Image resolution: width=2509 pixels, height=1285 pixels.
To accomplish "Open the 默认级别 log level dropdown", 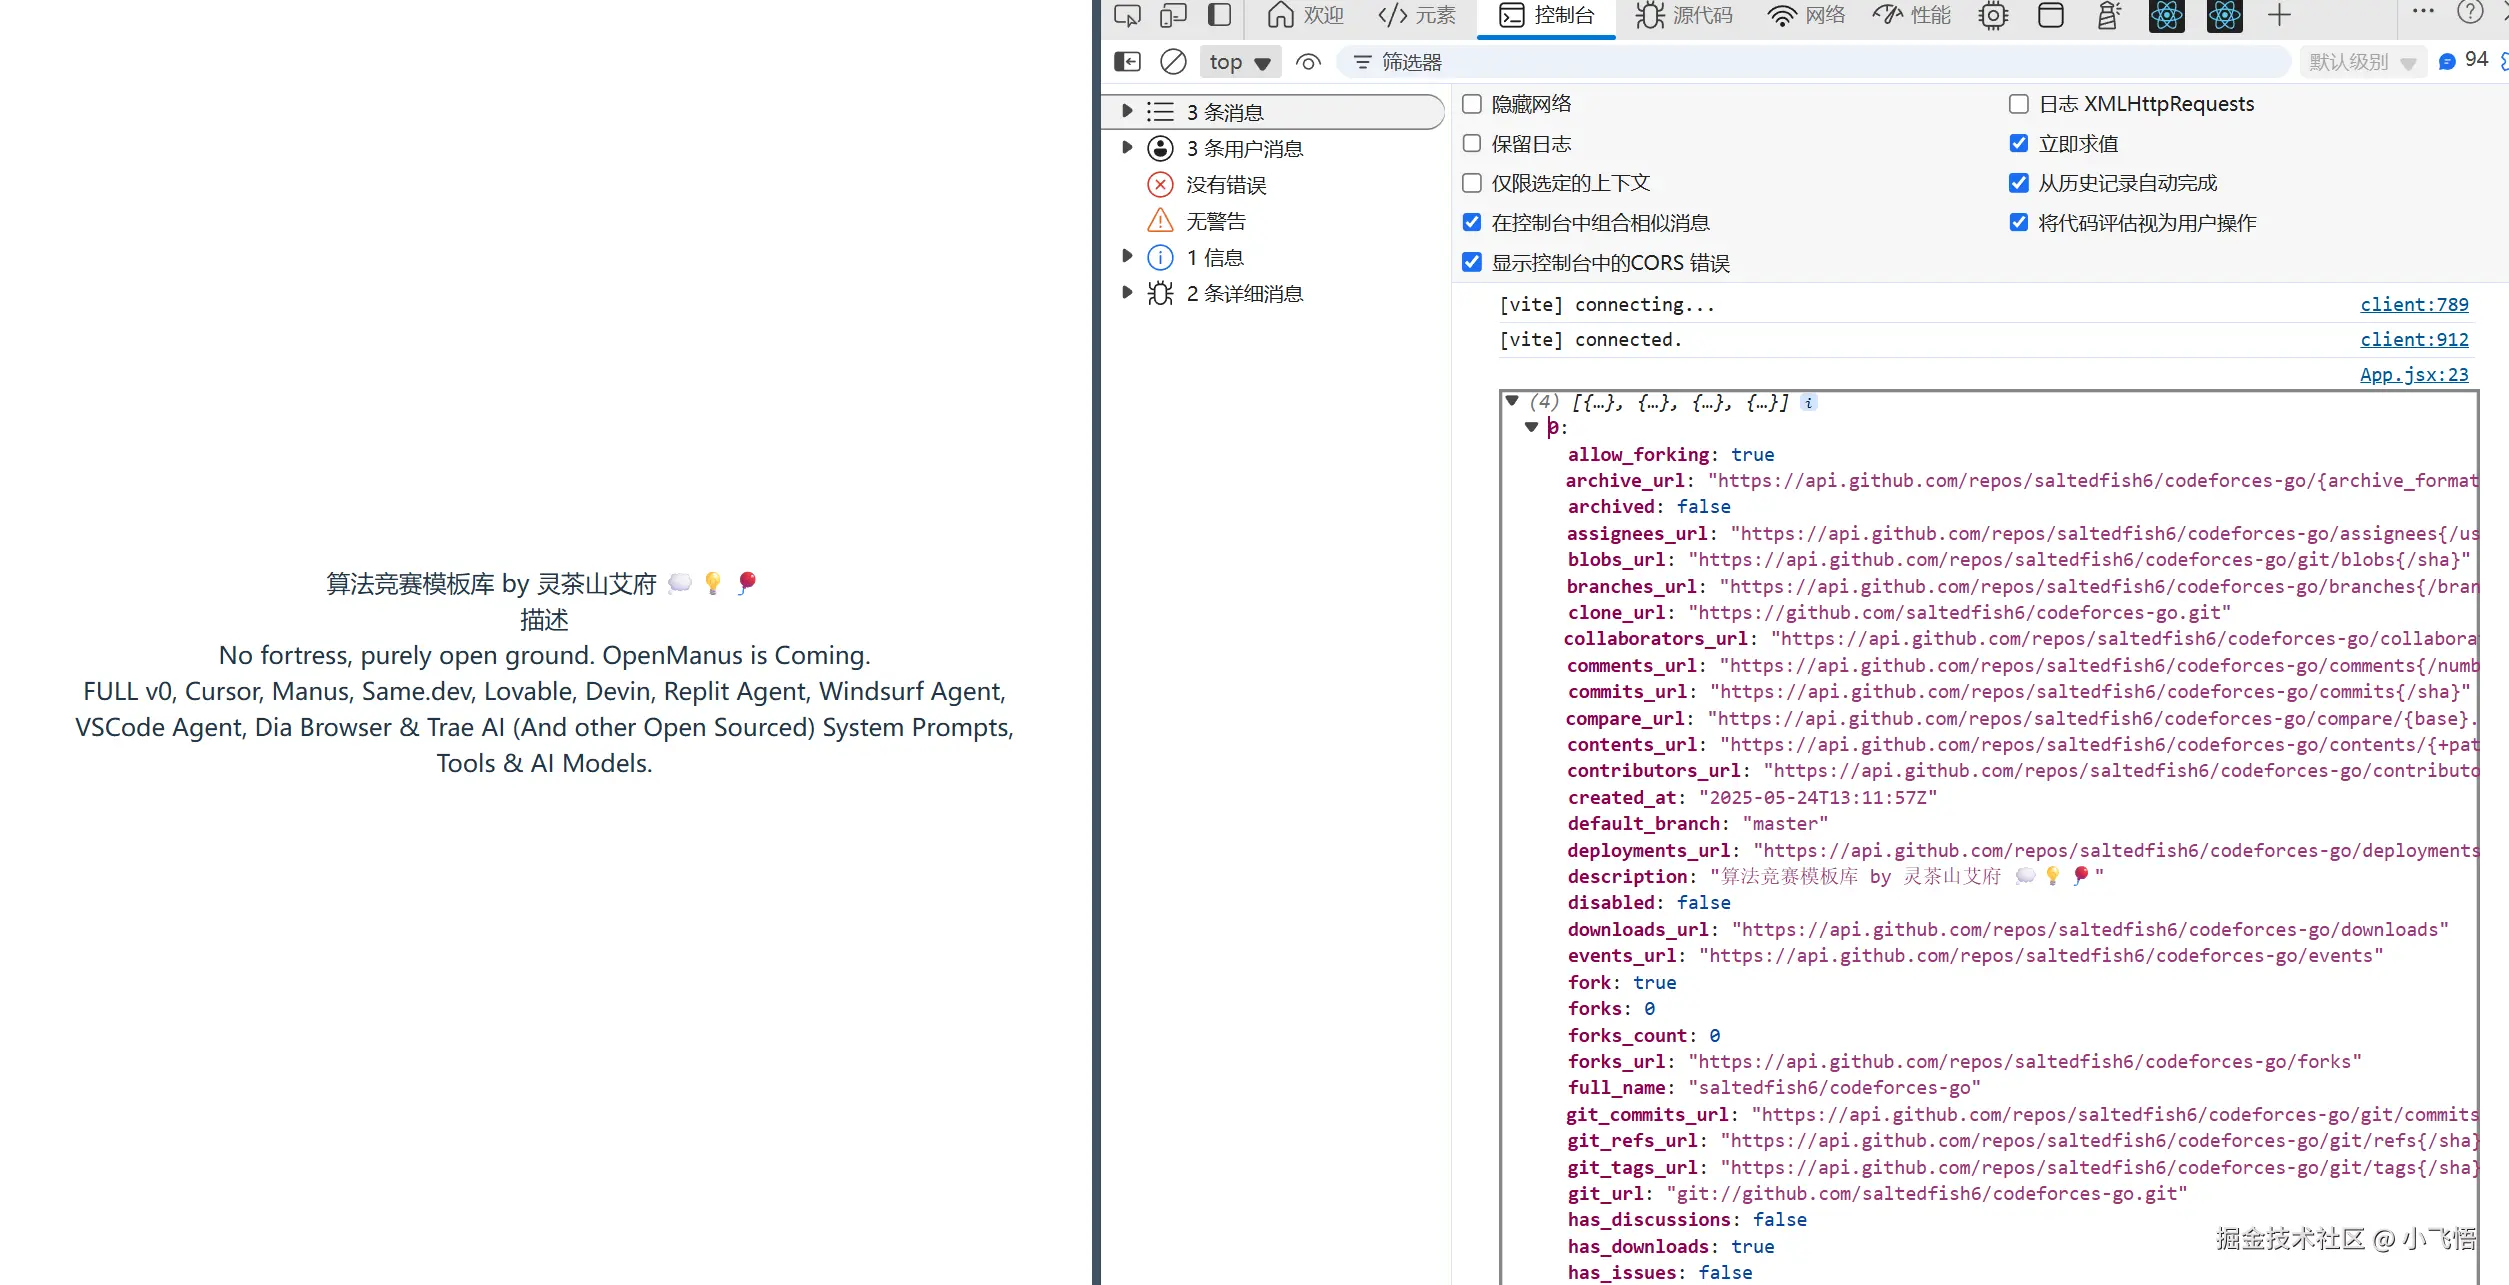I will click(x=2361, y=62).
